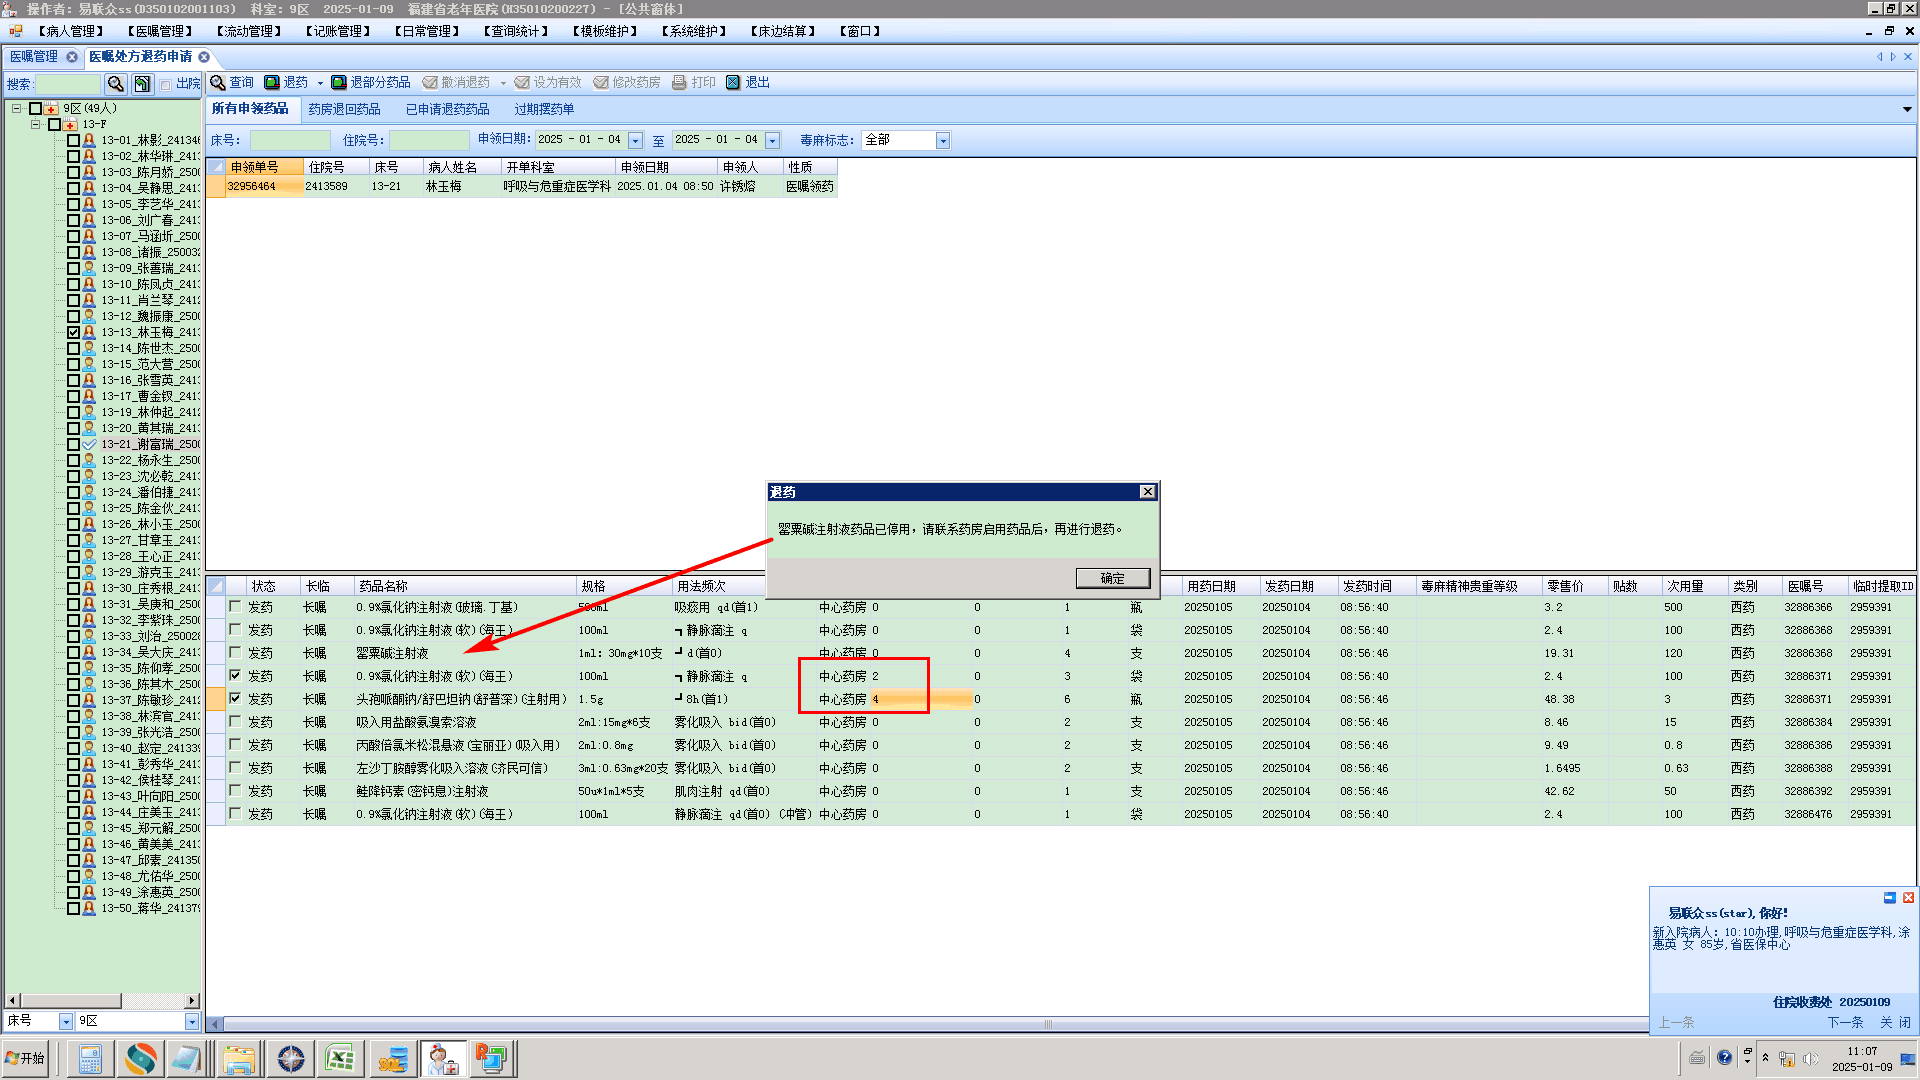
Task: Open the 查询统计 menu
Action: 516,31
